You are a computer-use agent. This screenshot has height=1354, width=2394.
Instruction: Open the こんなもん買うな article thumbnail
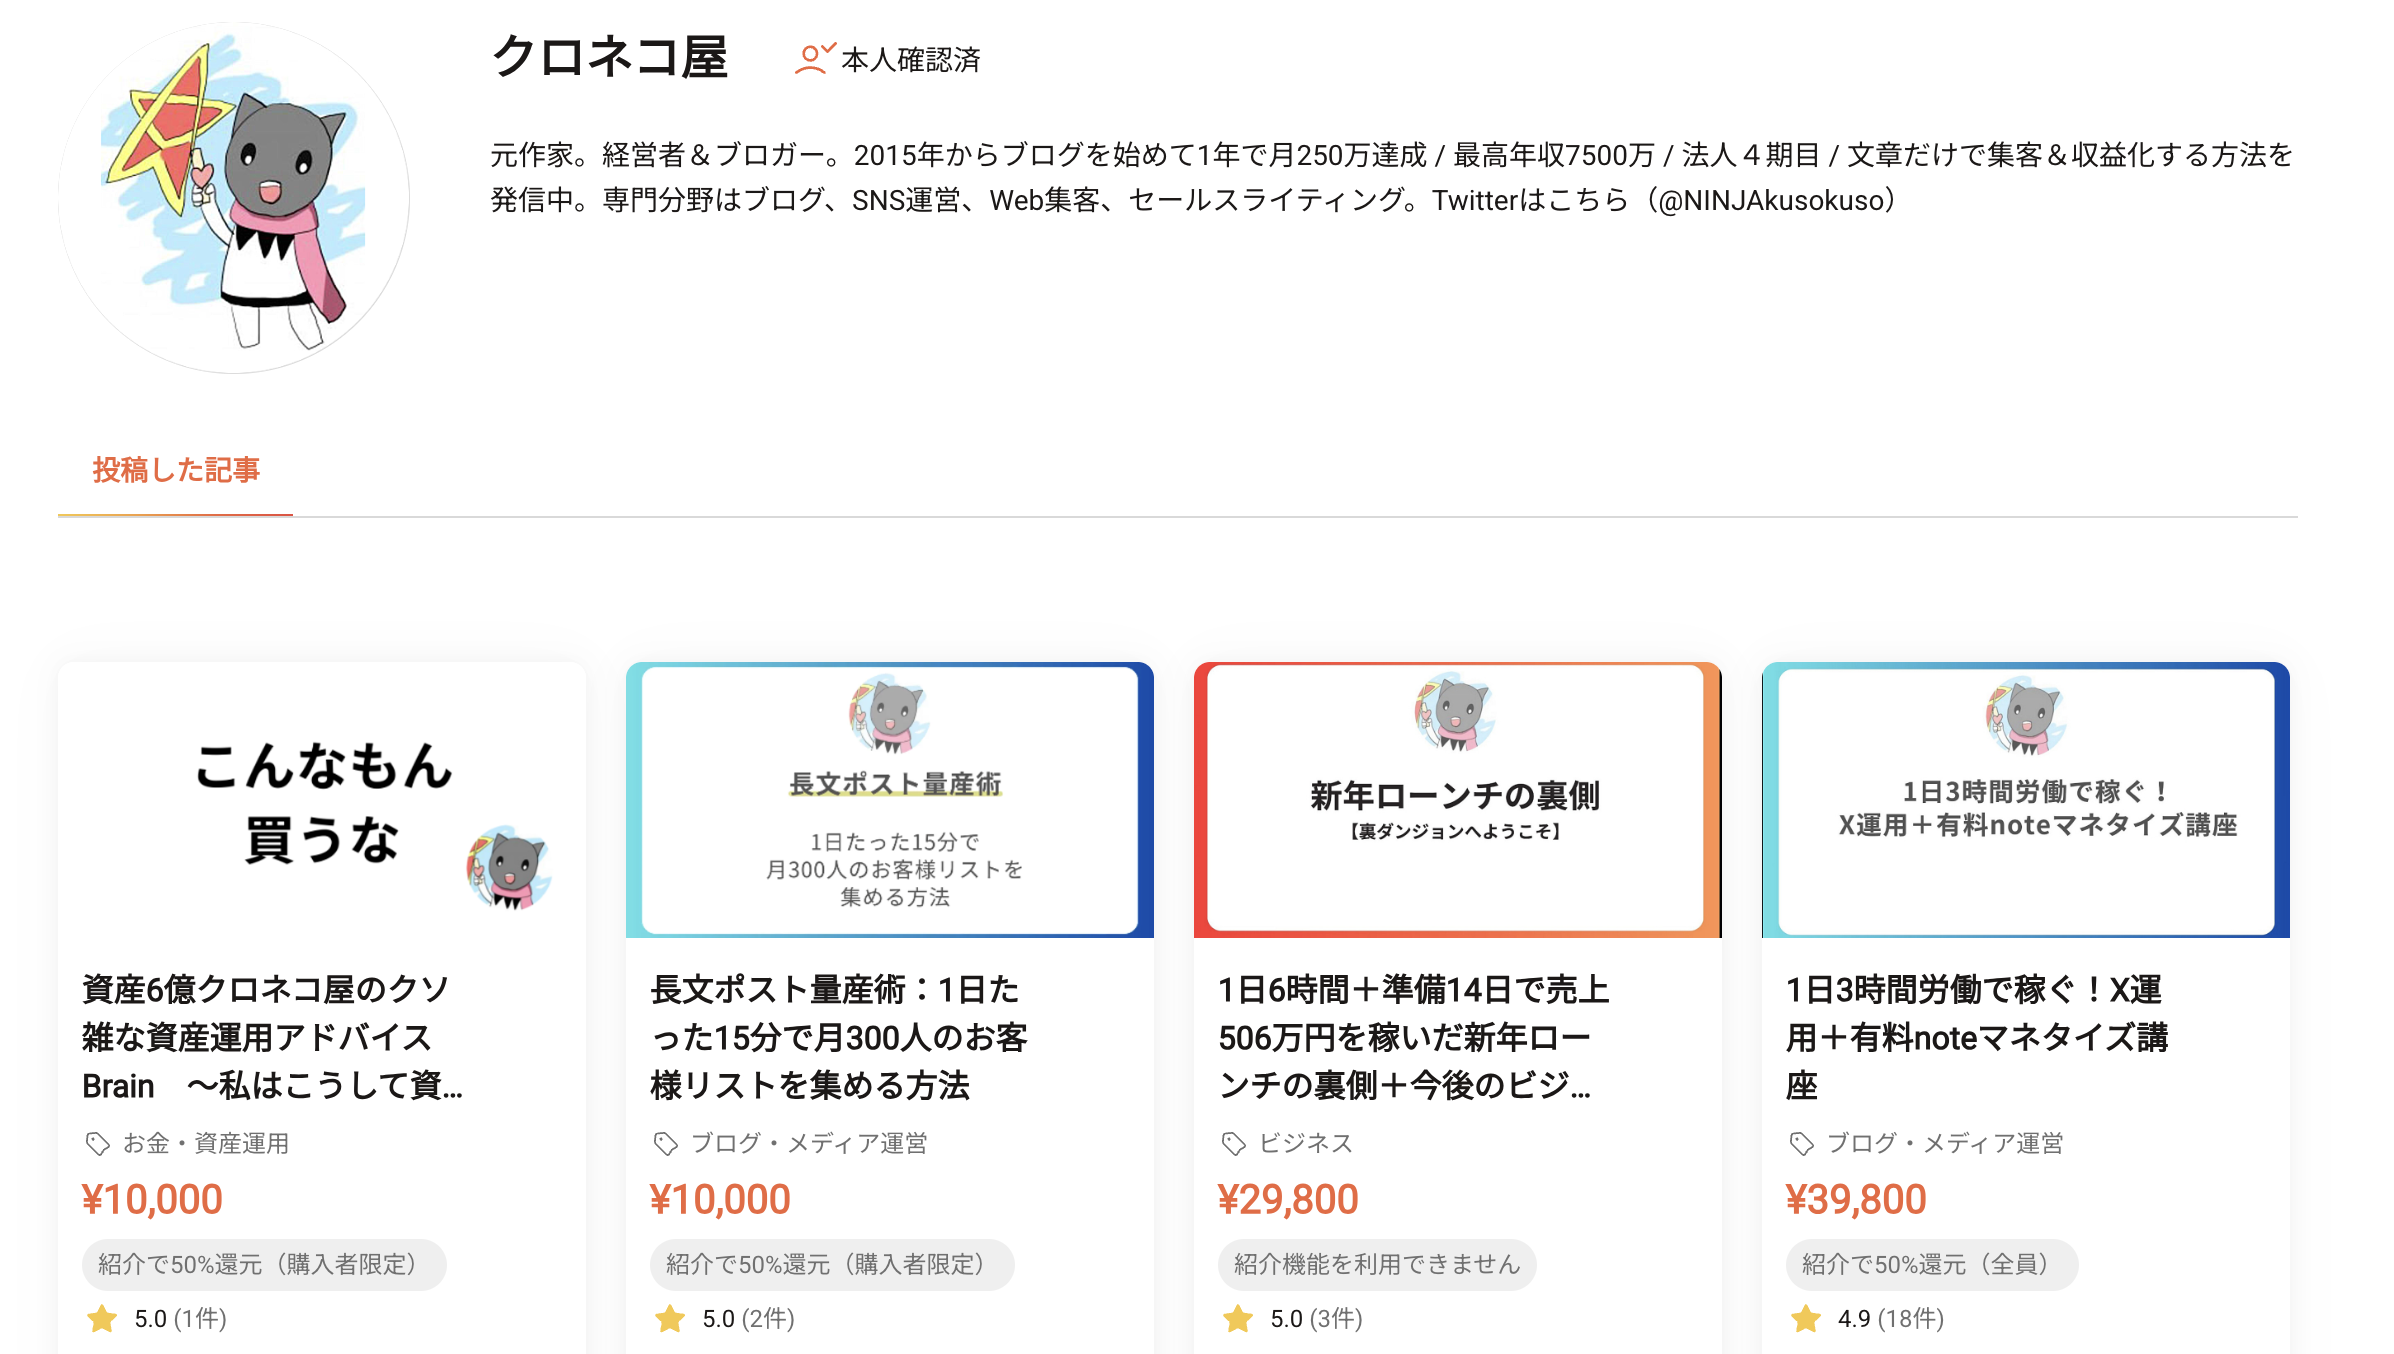[322, 800]
